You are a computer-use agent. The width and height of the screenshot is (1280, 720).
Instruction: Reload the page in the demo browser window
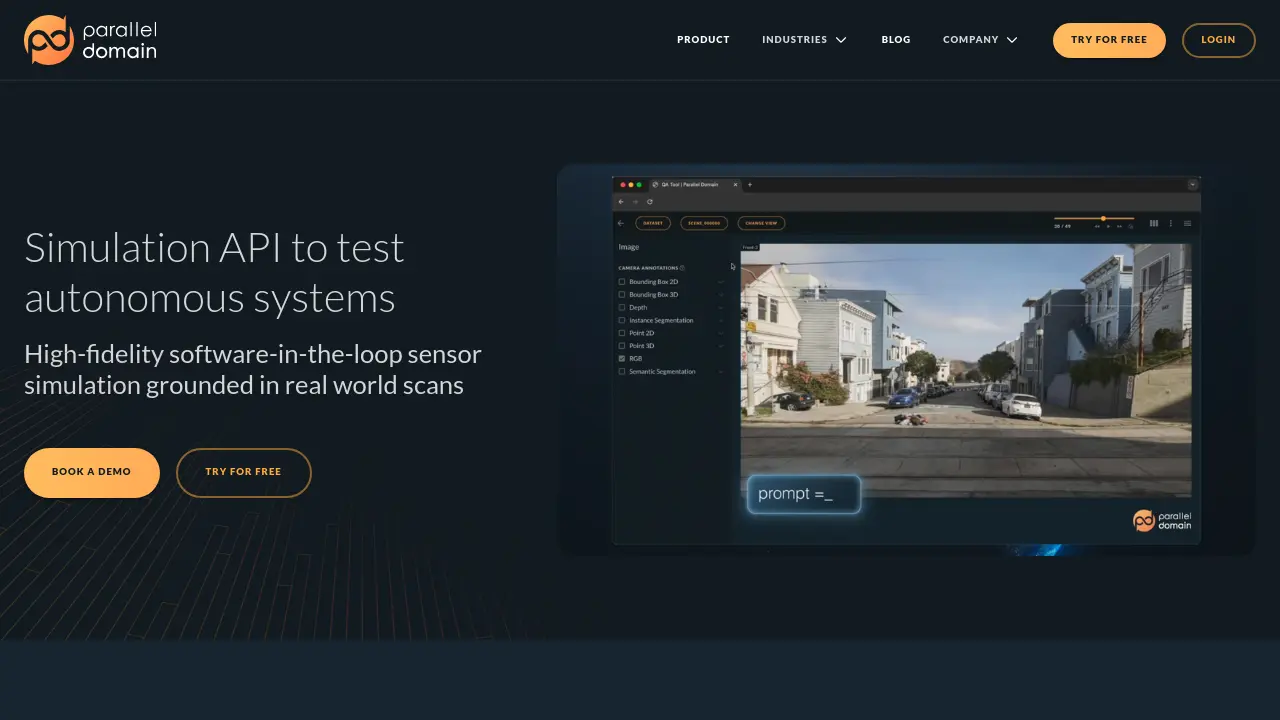tap(649, 202)
